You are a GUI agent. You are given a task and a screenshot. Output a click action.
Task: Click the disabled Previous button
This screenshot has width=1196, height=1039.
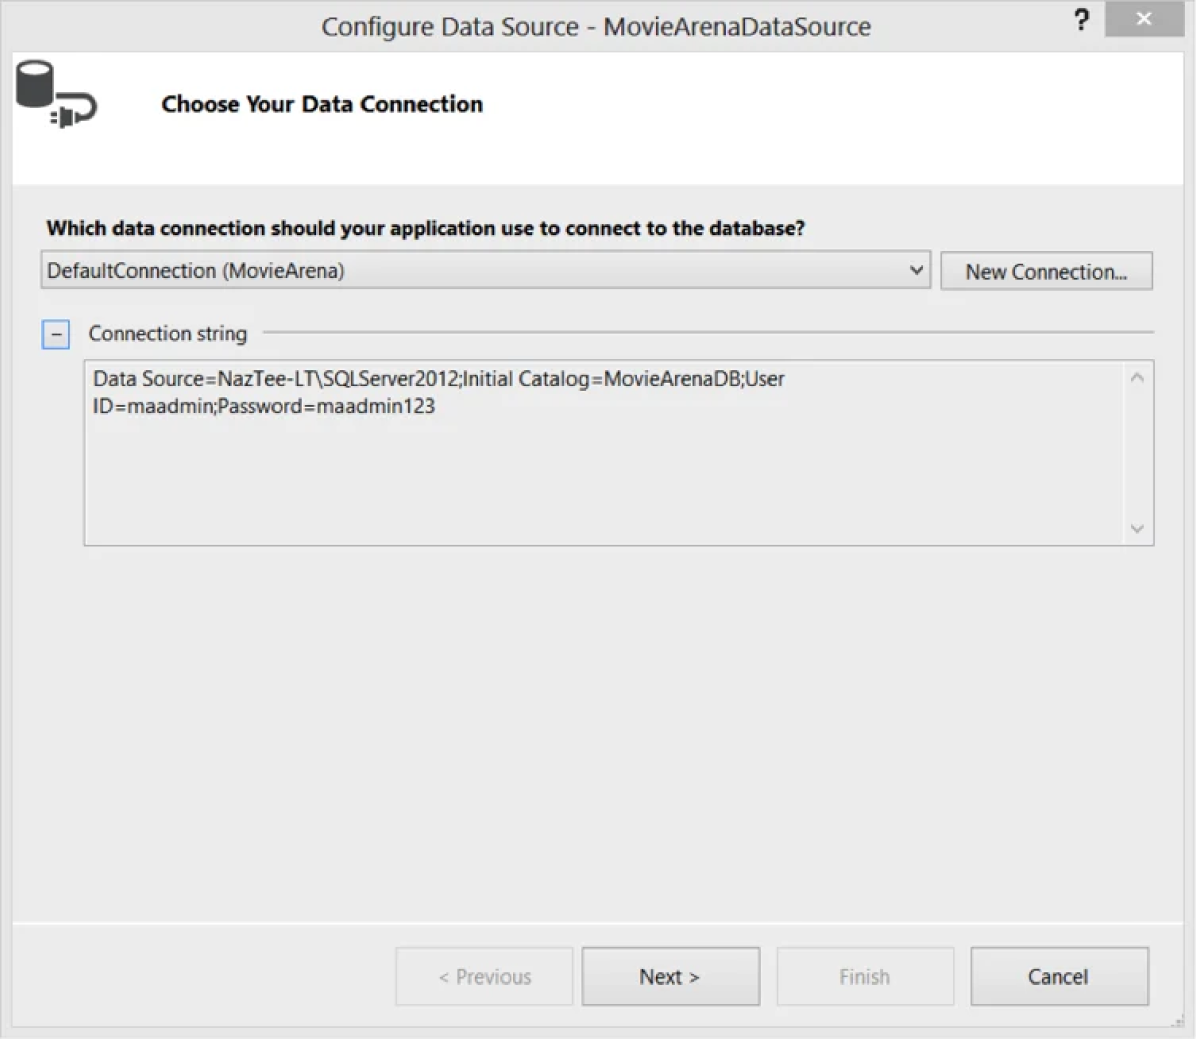tap(484, 976)
